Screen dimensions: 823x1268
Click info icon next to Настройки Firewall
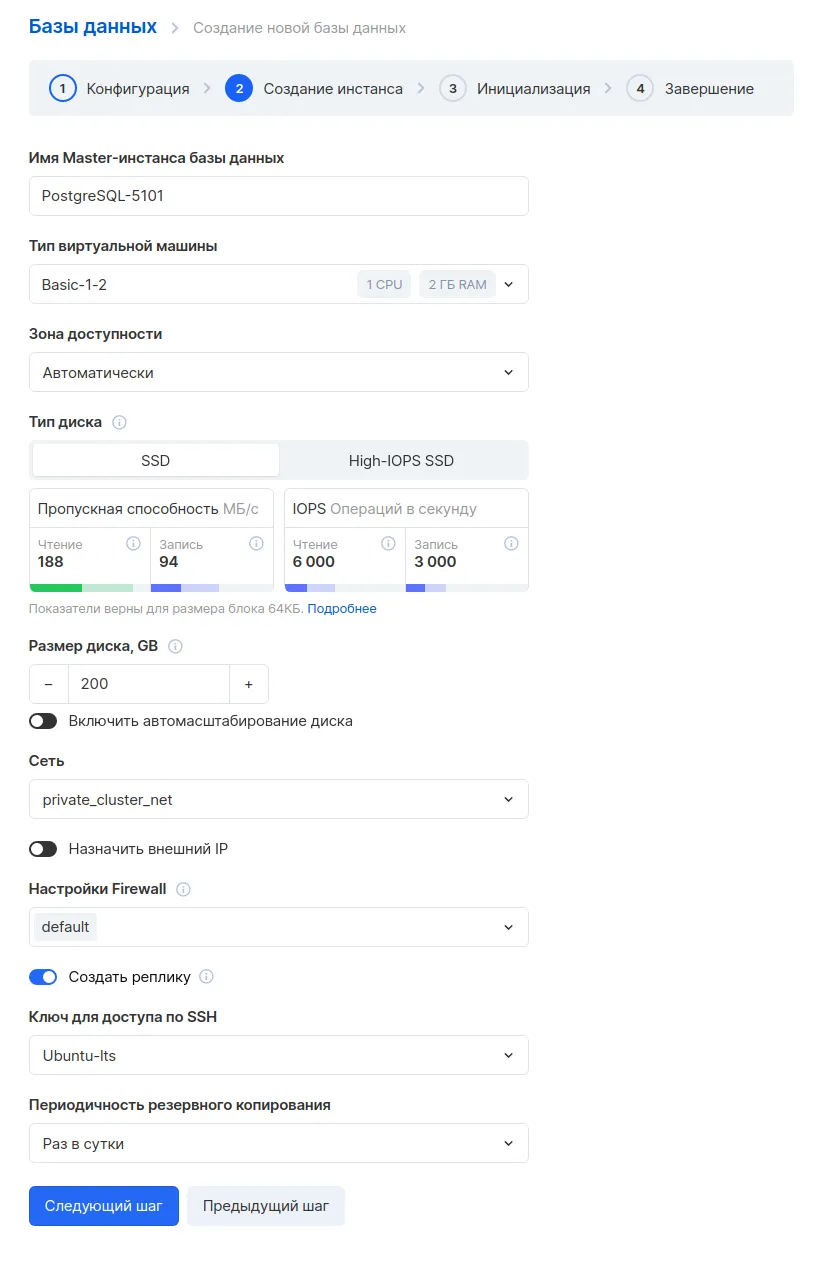point(184,889)
